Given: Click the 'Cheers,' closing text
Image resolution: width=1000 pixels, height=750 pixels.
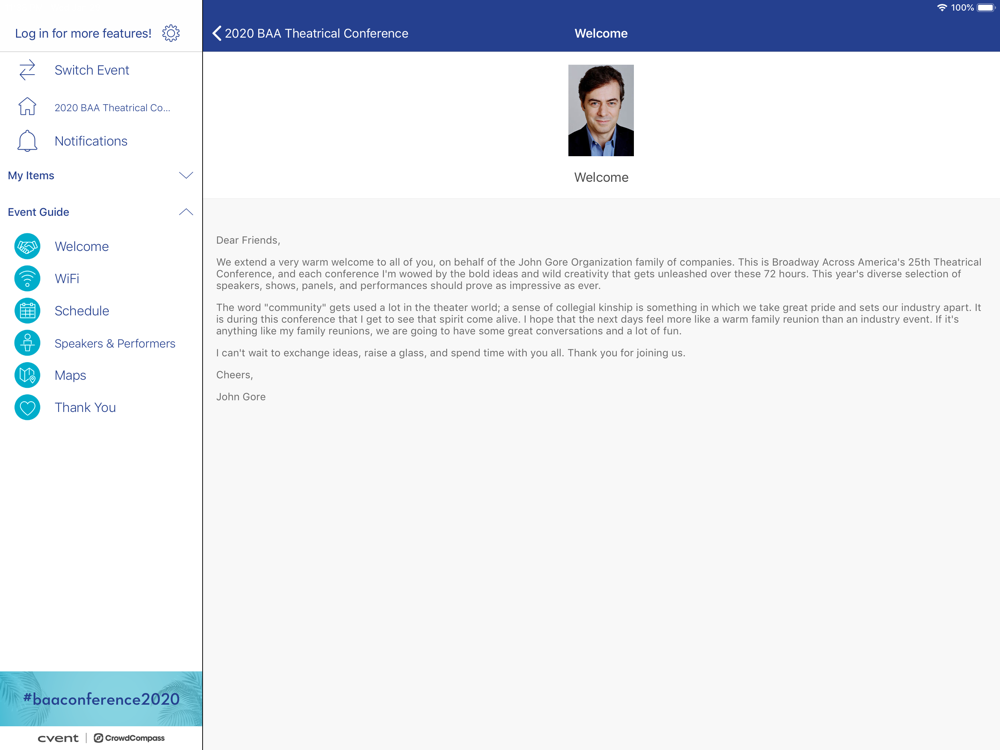Looking at the screenshot, I should 235,375.
